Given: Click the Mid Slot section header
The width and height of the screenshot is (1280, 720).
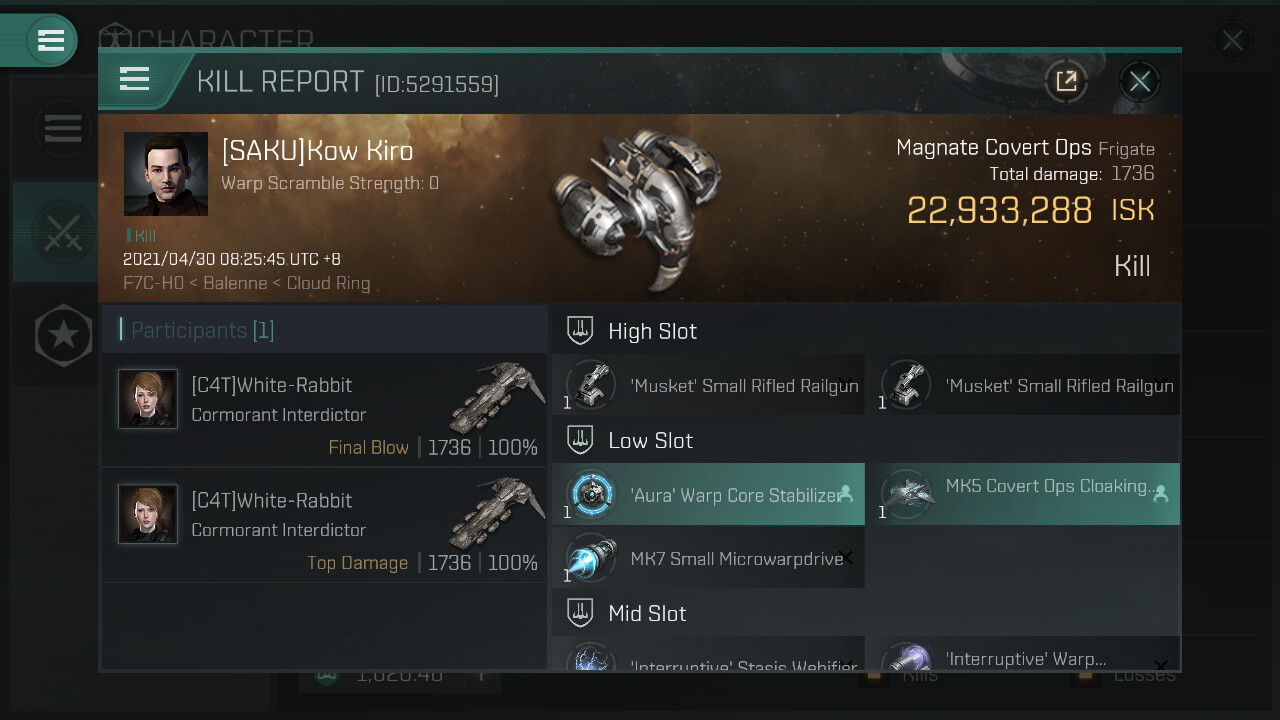Looking at the screenshot, I should point(647,613).
